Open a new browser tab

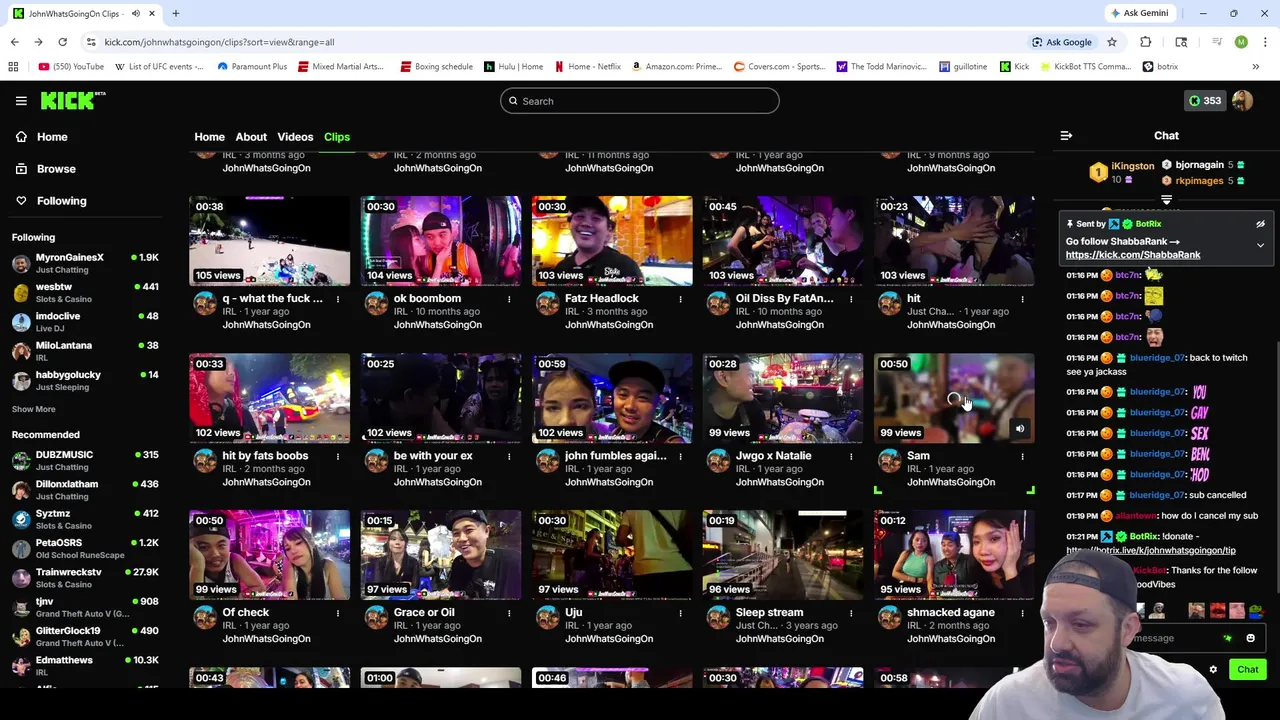(175, 14)
